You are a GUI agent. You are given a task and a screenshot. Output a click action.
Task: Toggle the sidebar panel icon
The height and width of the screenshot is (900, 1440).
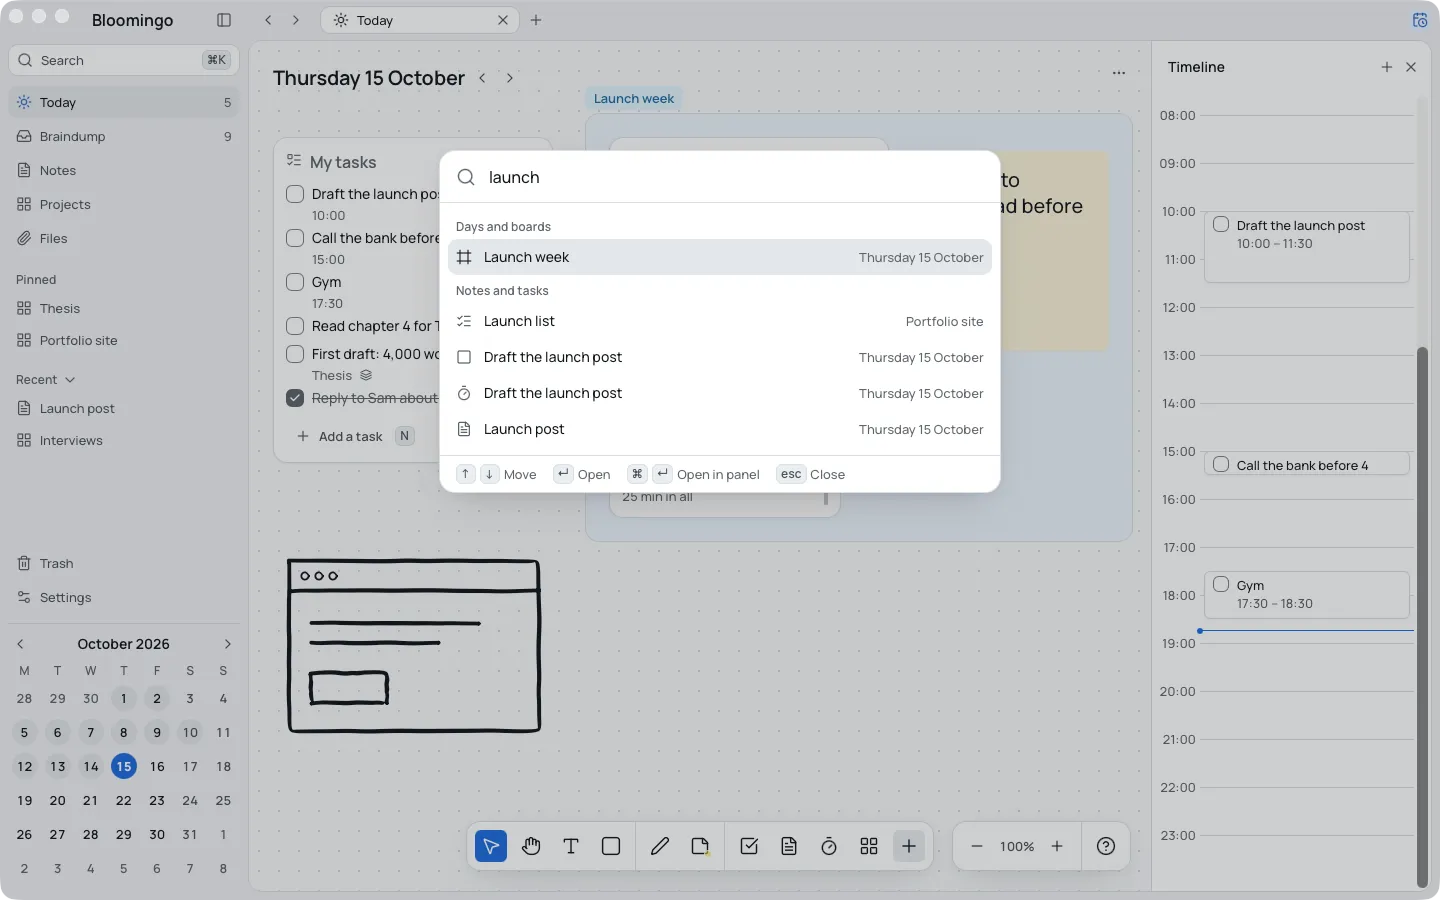[x=224, y=20]
